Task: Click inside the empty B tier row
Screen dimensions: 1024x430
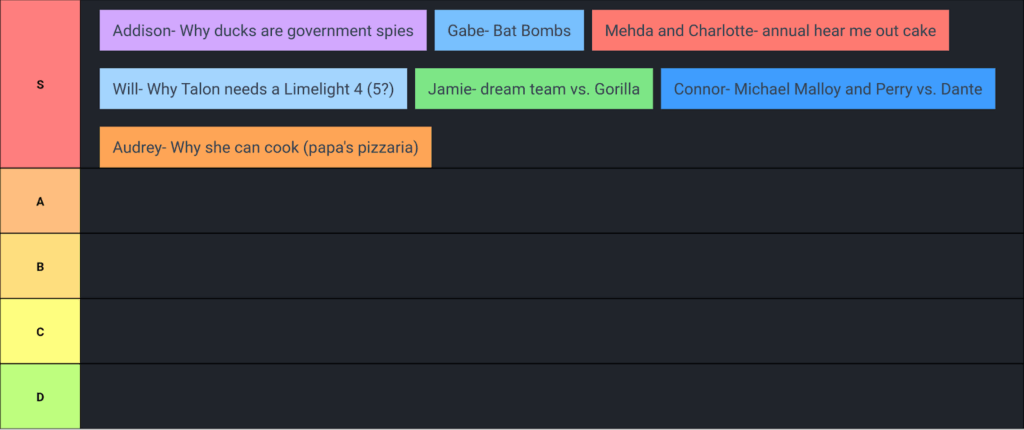Action: click(x=550, y=266)
